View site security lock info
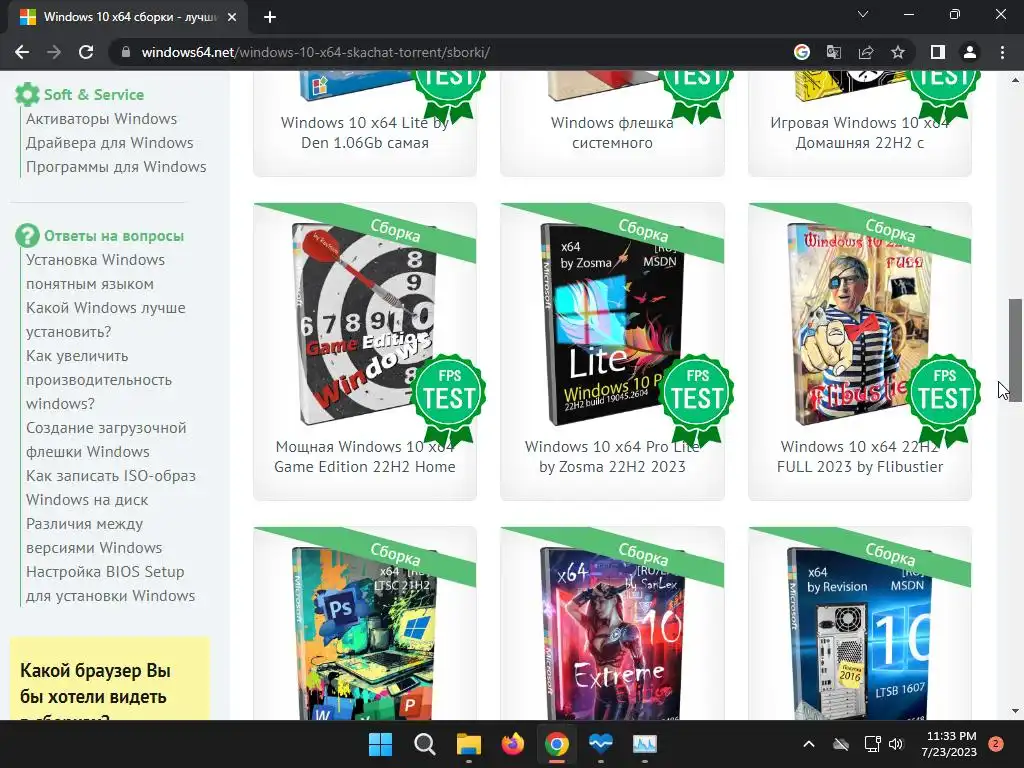Image resolution: width=1024 pixels, height=768 pixels. click(126, 52)
